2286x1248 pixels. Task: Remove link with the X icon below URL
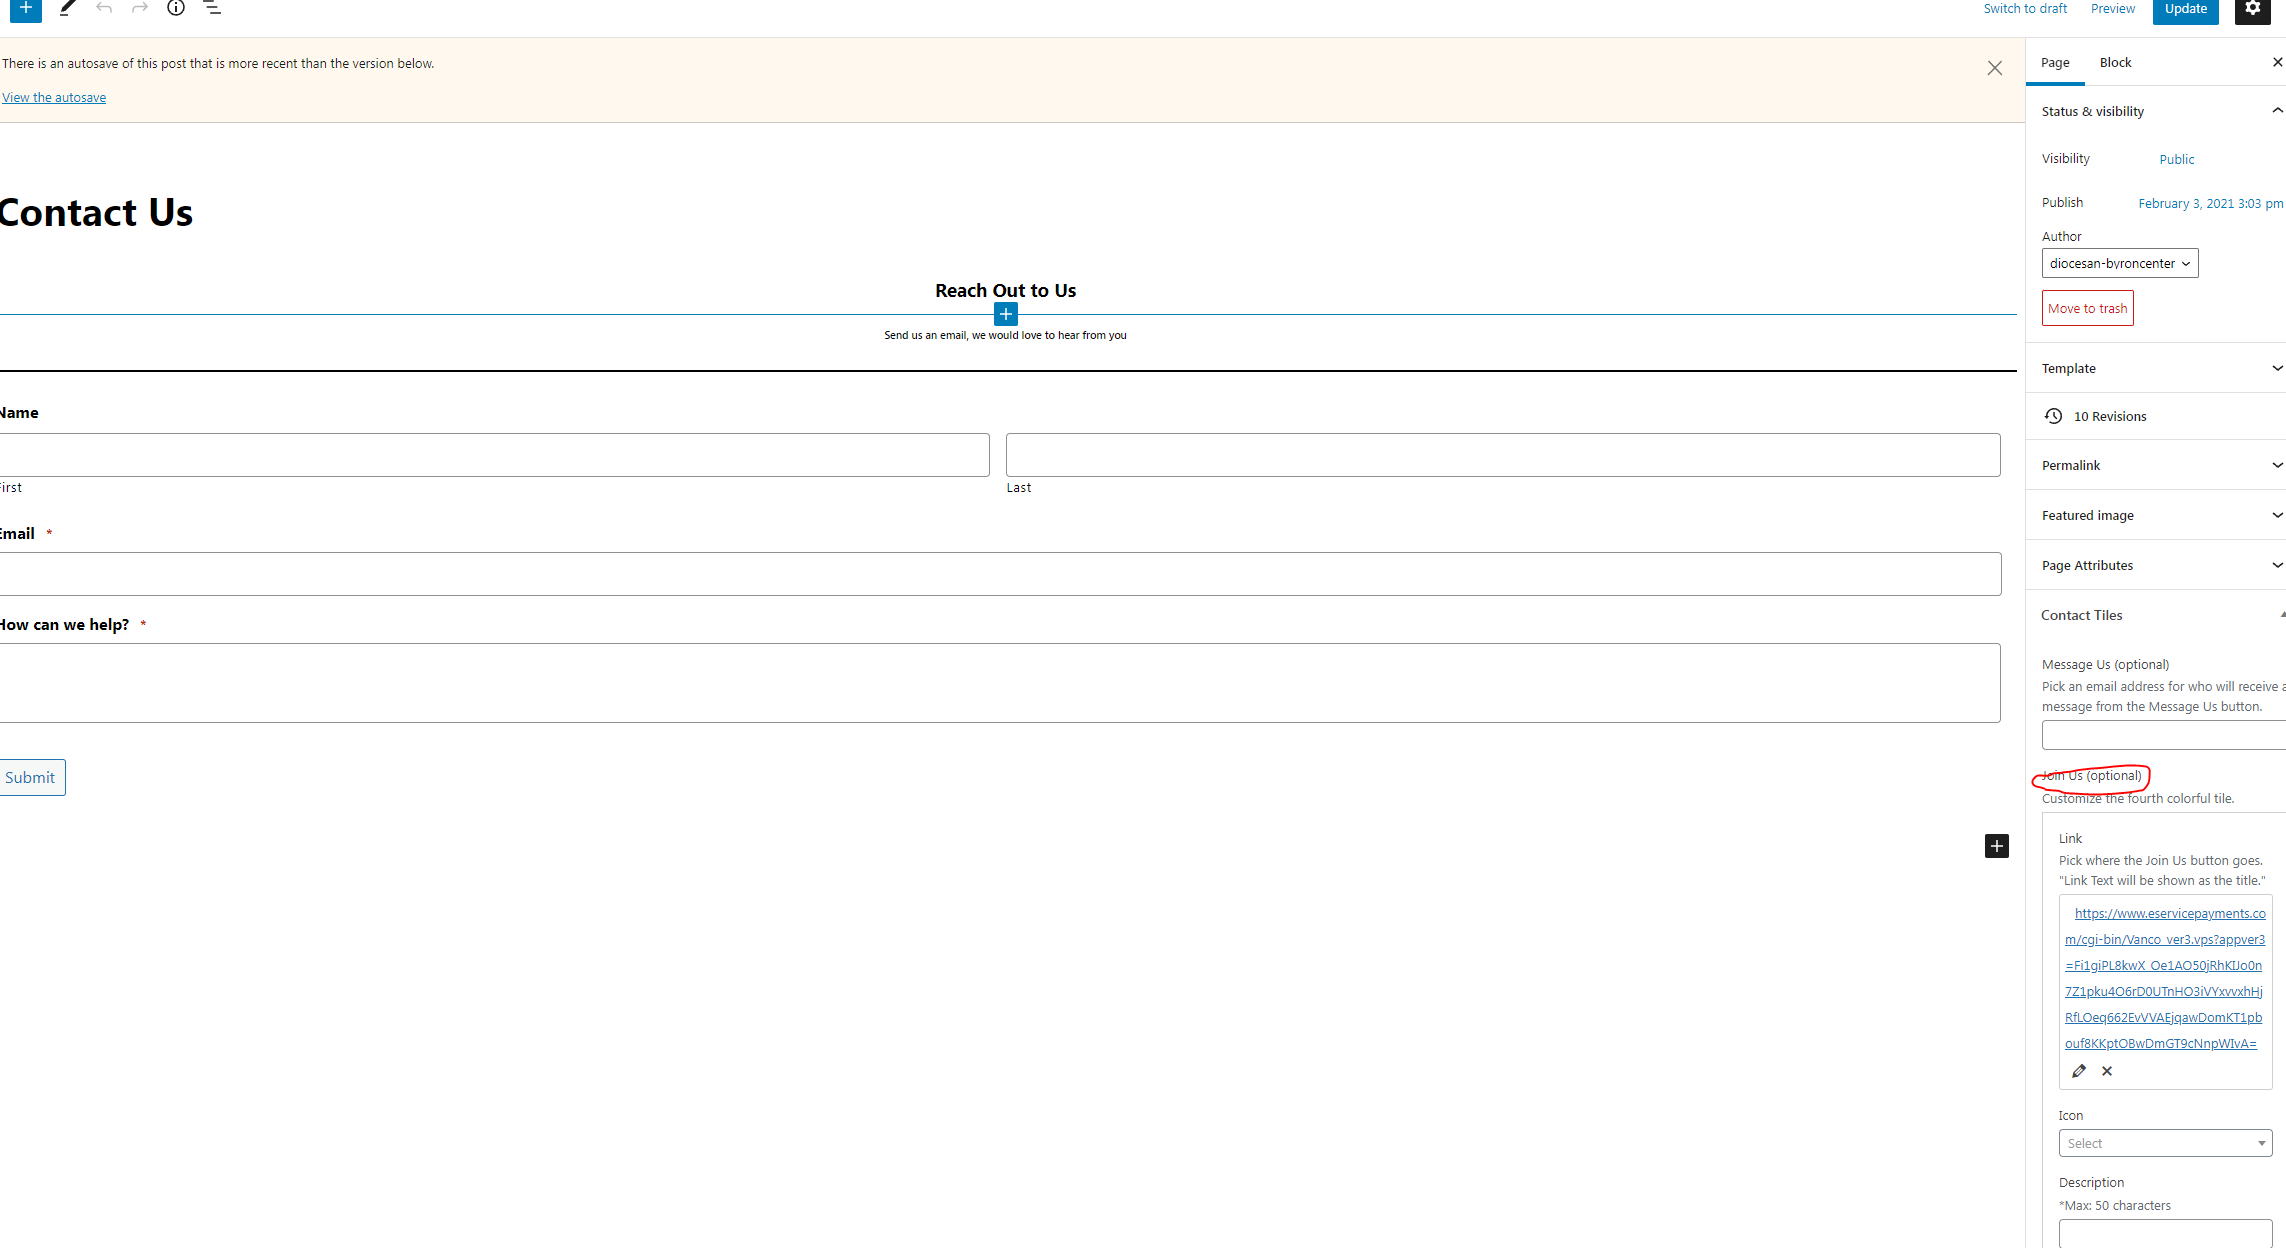coord(2107,1071)
